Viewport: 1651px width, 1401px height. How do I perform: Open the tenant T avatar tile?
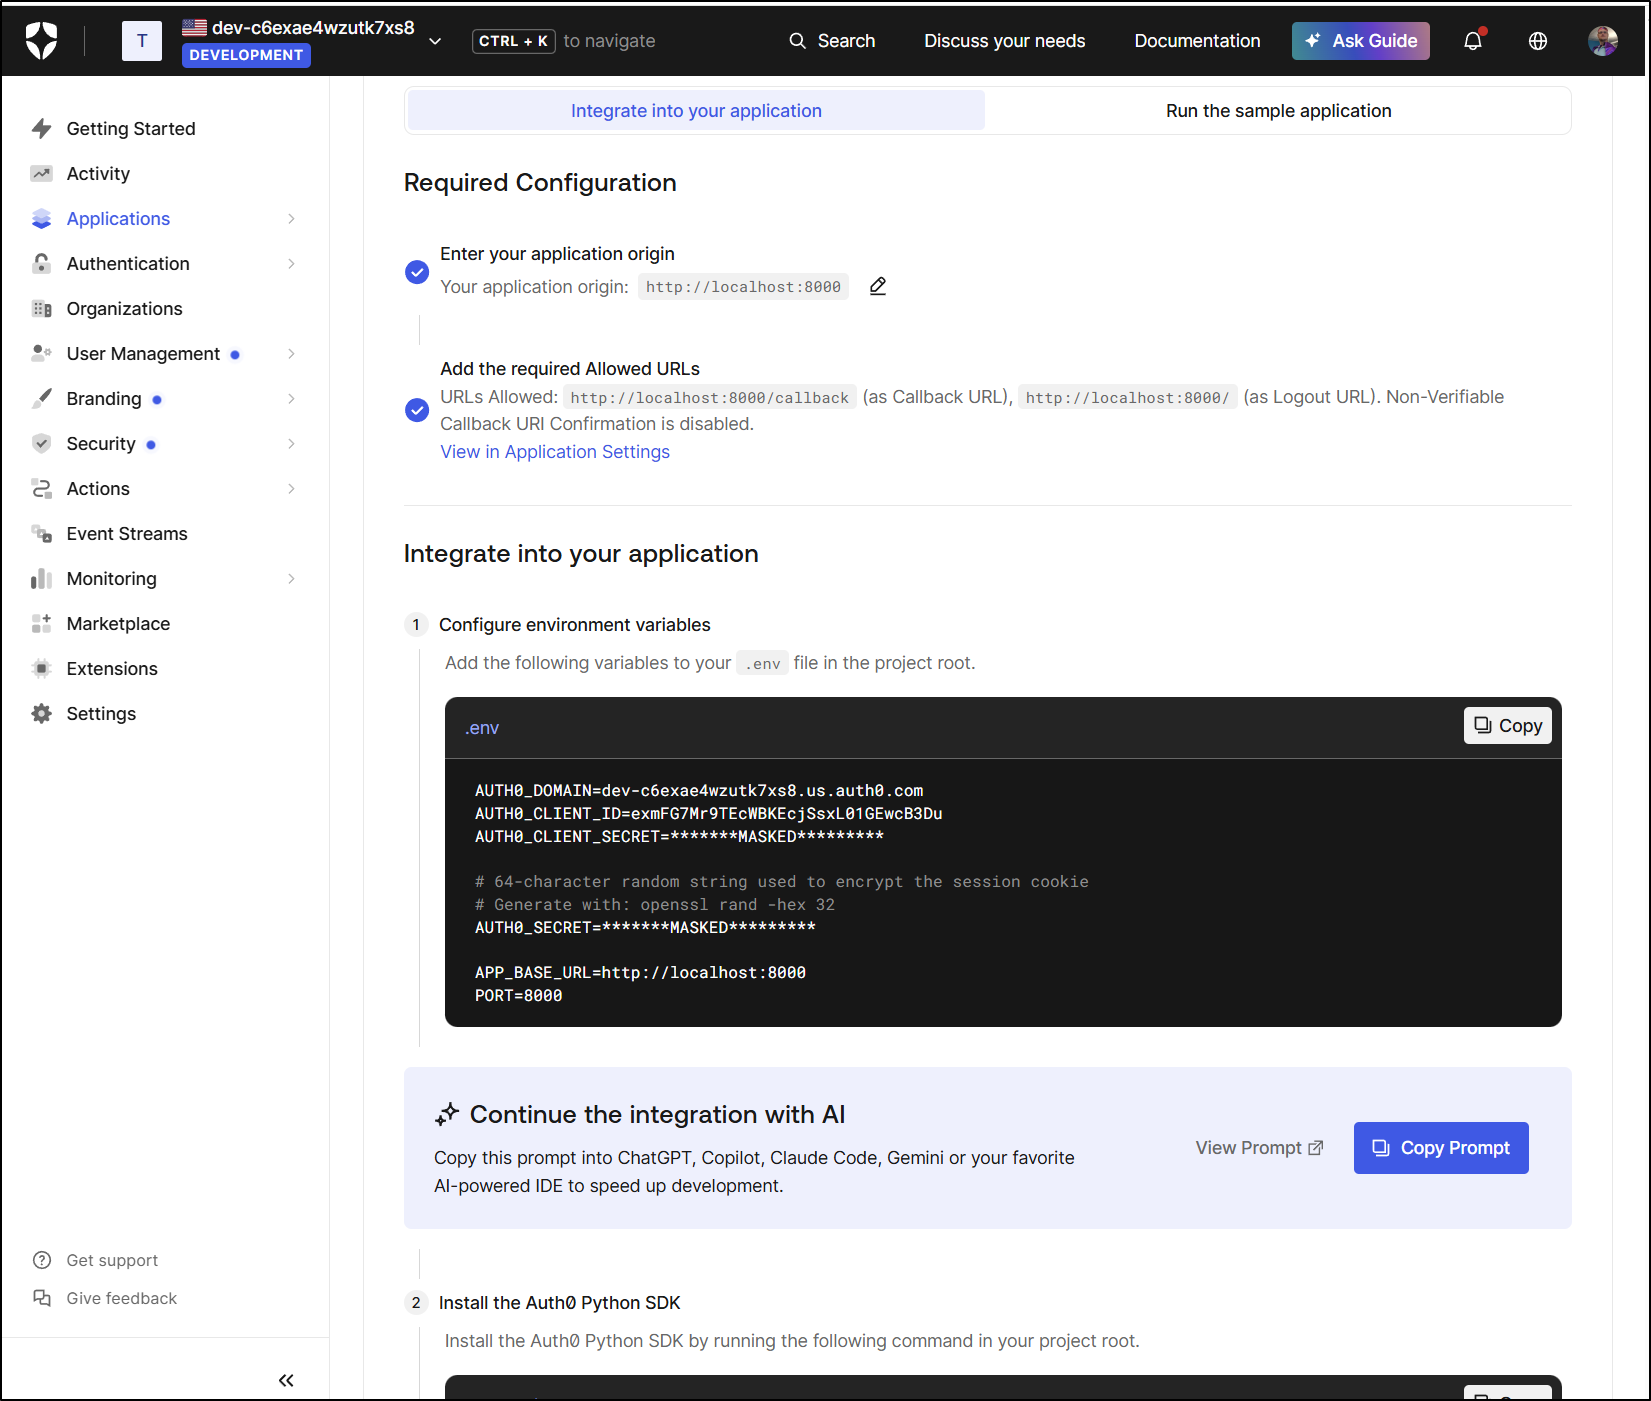[142, 41]
